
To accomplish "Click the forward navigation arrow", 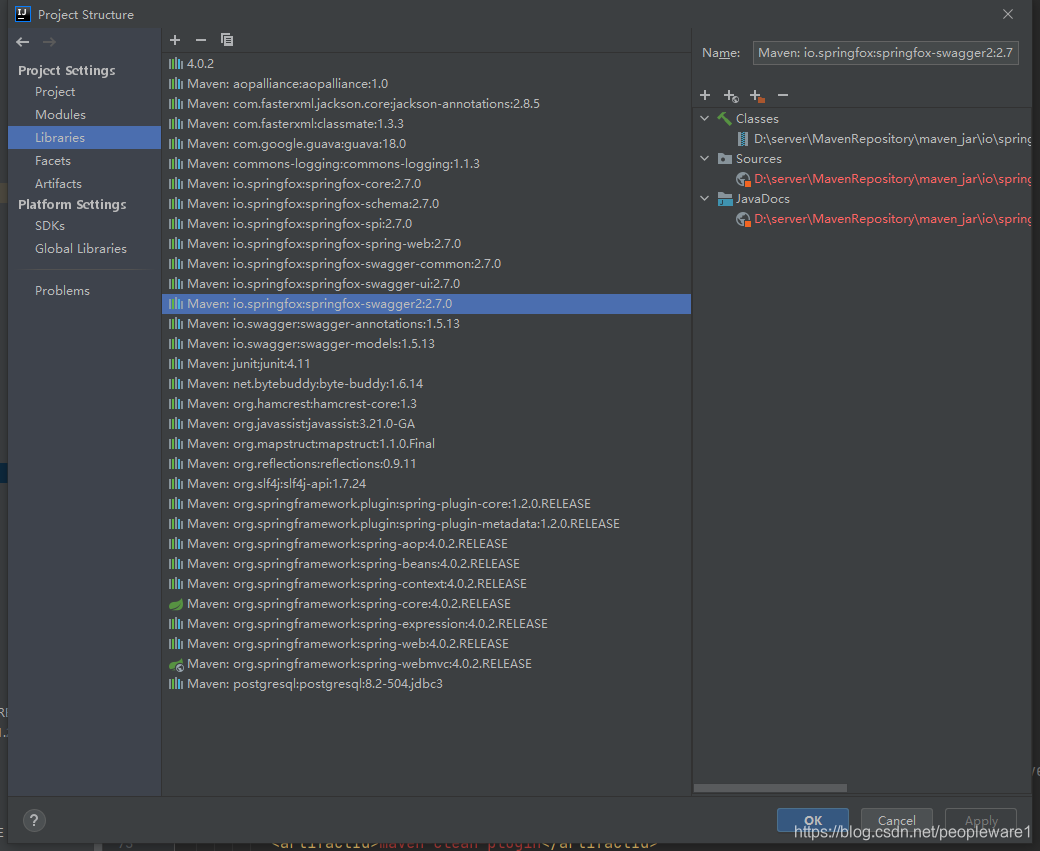I will (x=49, y=42).
